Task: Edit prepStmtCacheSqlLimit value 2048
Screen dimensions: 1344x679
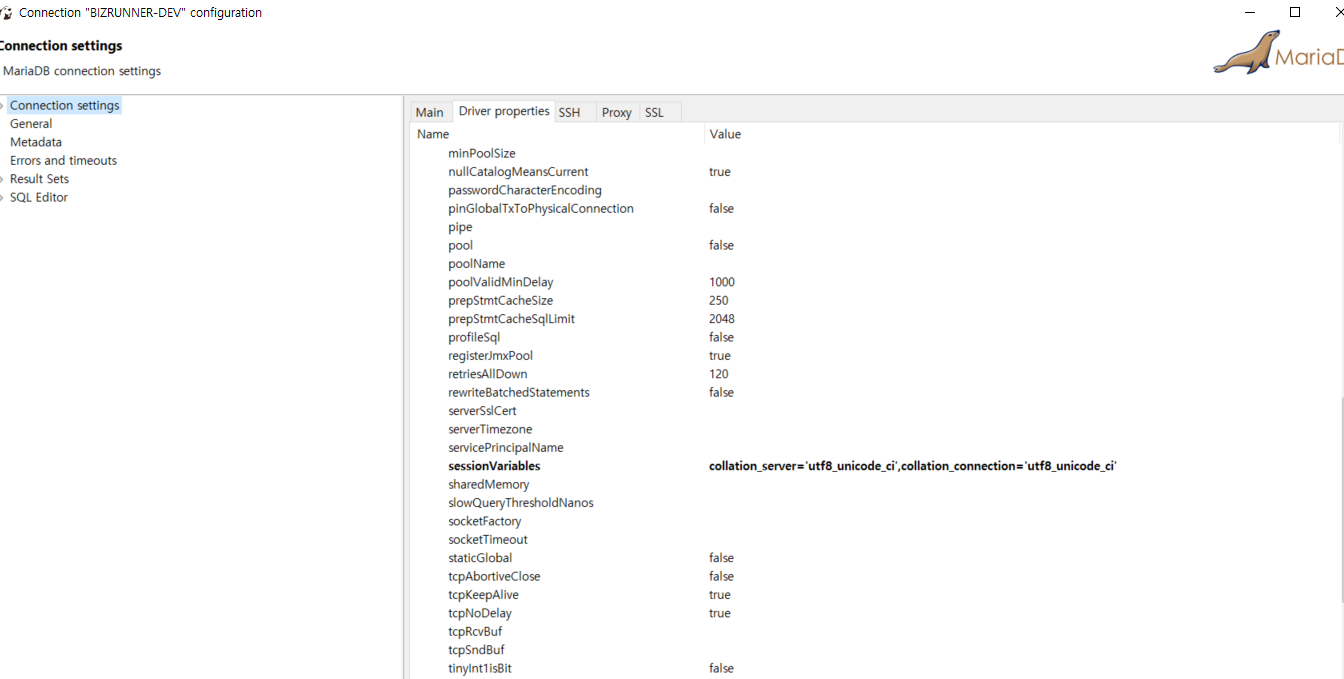Action: [722, 319]
